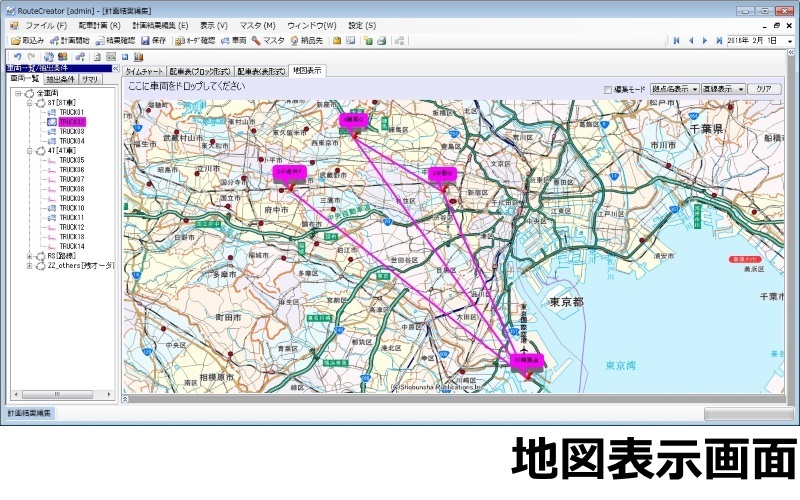The image size is (800, 500).
Task: Expand bottom panel with double-chevron below map
Action: (x=126, y=399)
